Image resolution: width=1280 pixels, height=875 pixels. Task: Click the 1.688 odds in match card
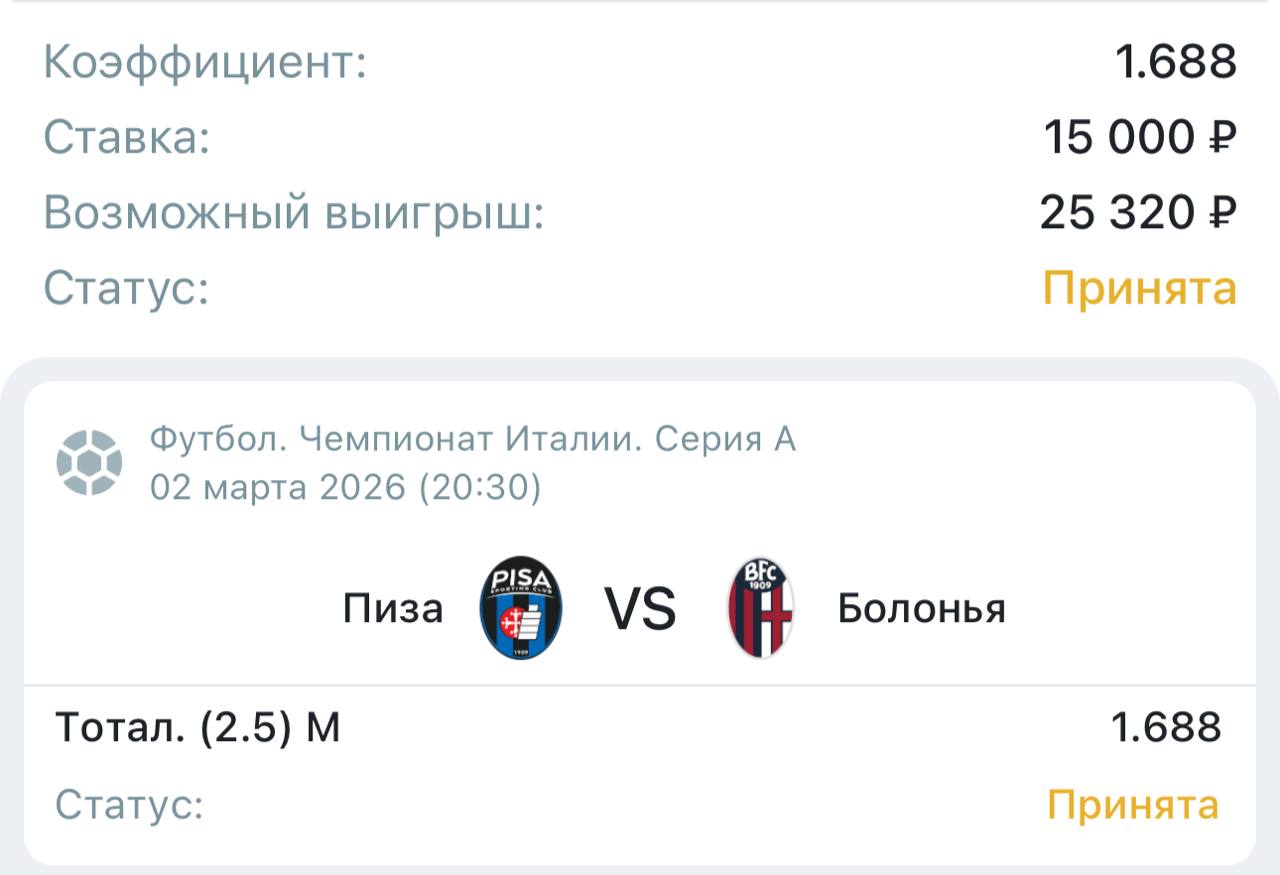pyautogui.click(x=1166, y=728)
